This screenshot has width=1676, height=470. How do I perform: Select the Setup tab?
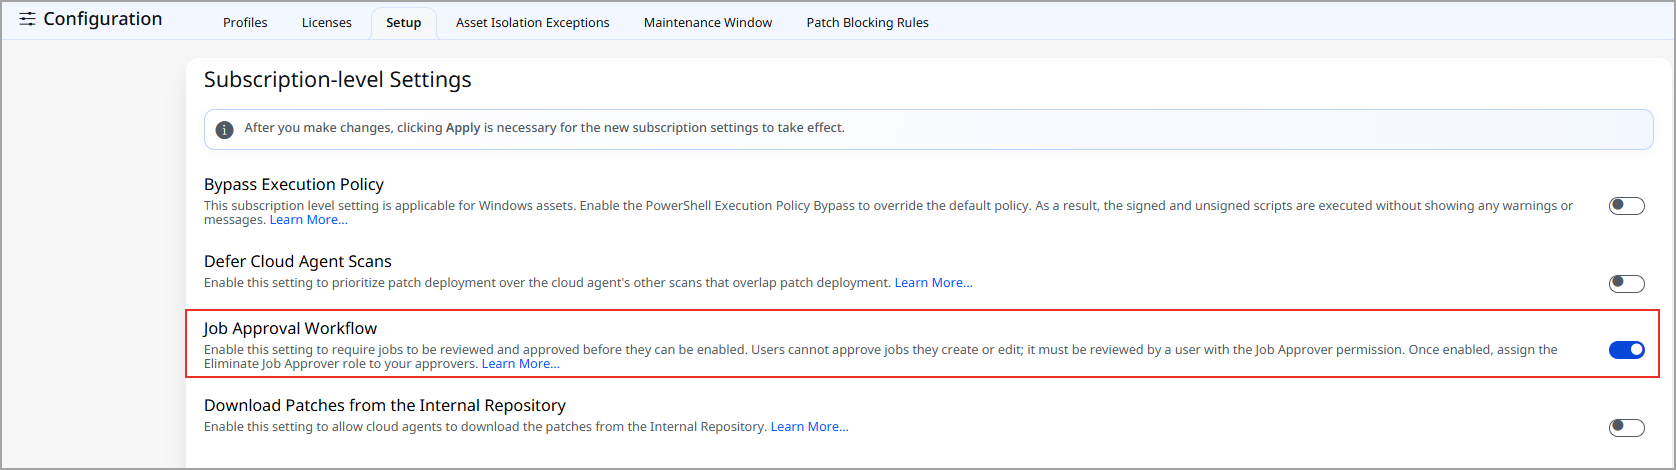[404, 23]
